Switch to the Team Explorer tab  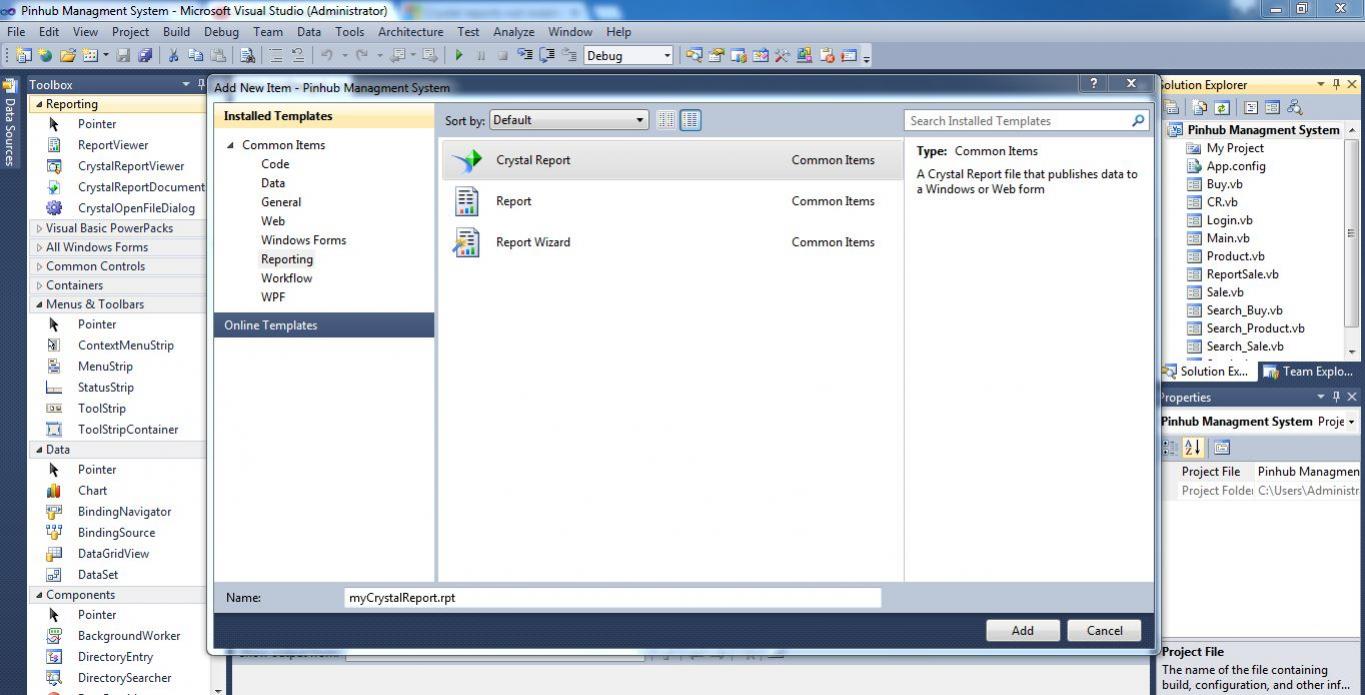[x=1308, y=371]
